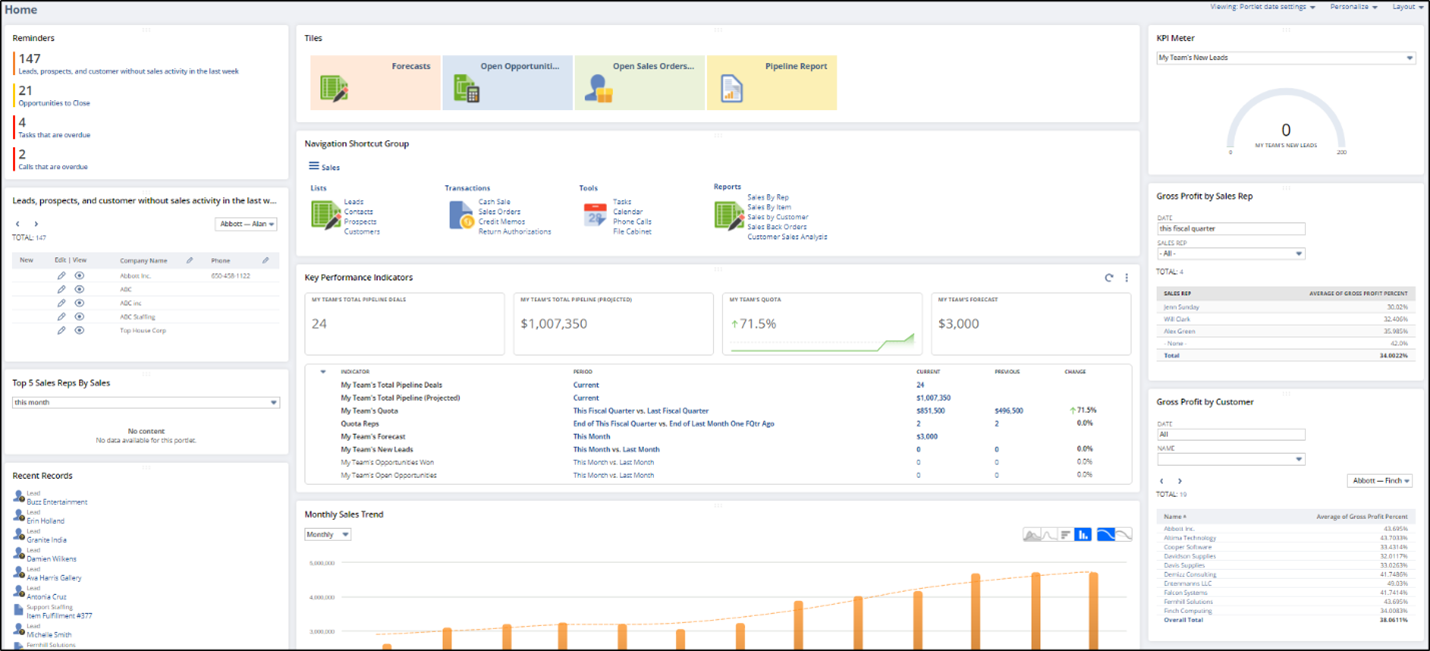Screen dimensions: 1430x651
Task: Switch Monthly Sales Trend to horizontal bar chart
Action: coord(1065,534)
